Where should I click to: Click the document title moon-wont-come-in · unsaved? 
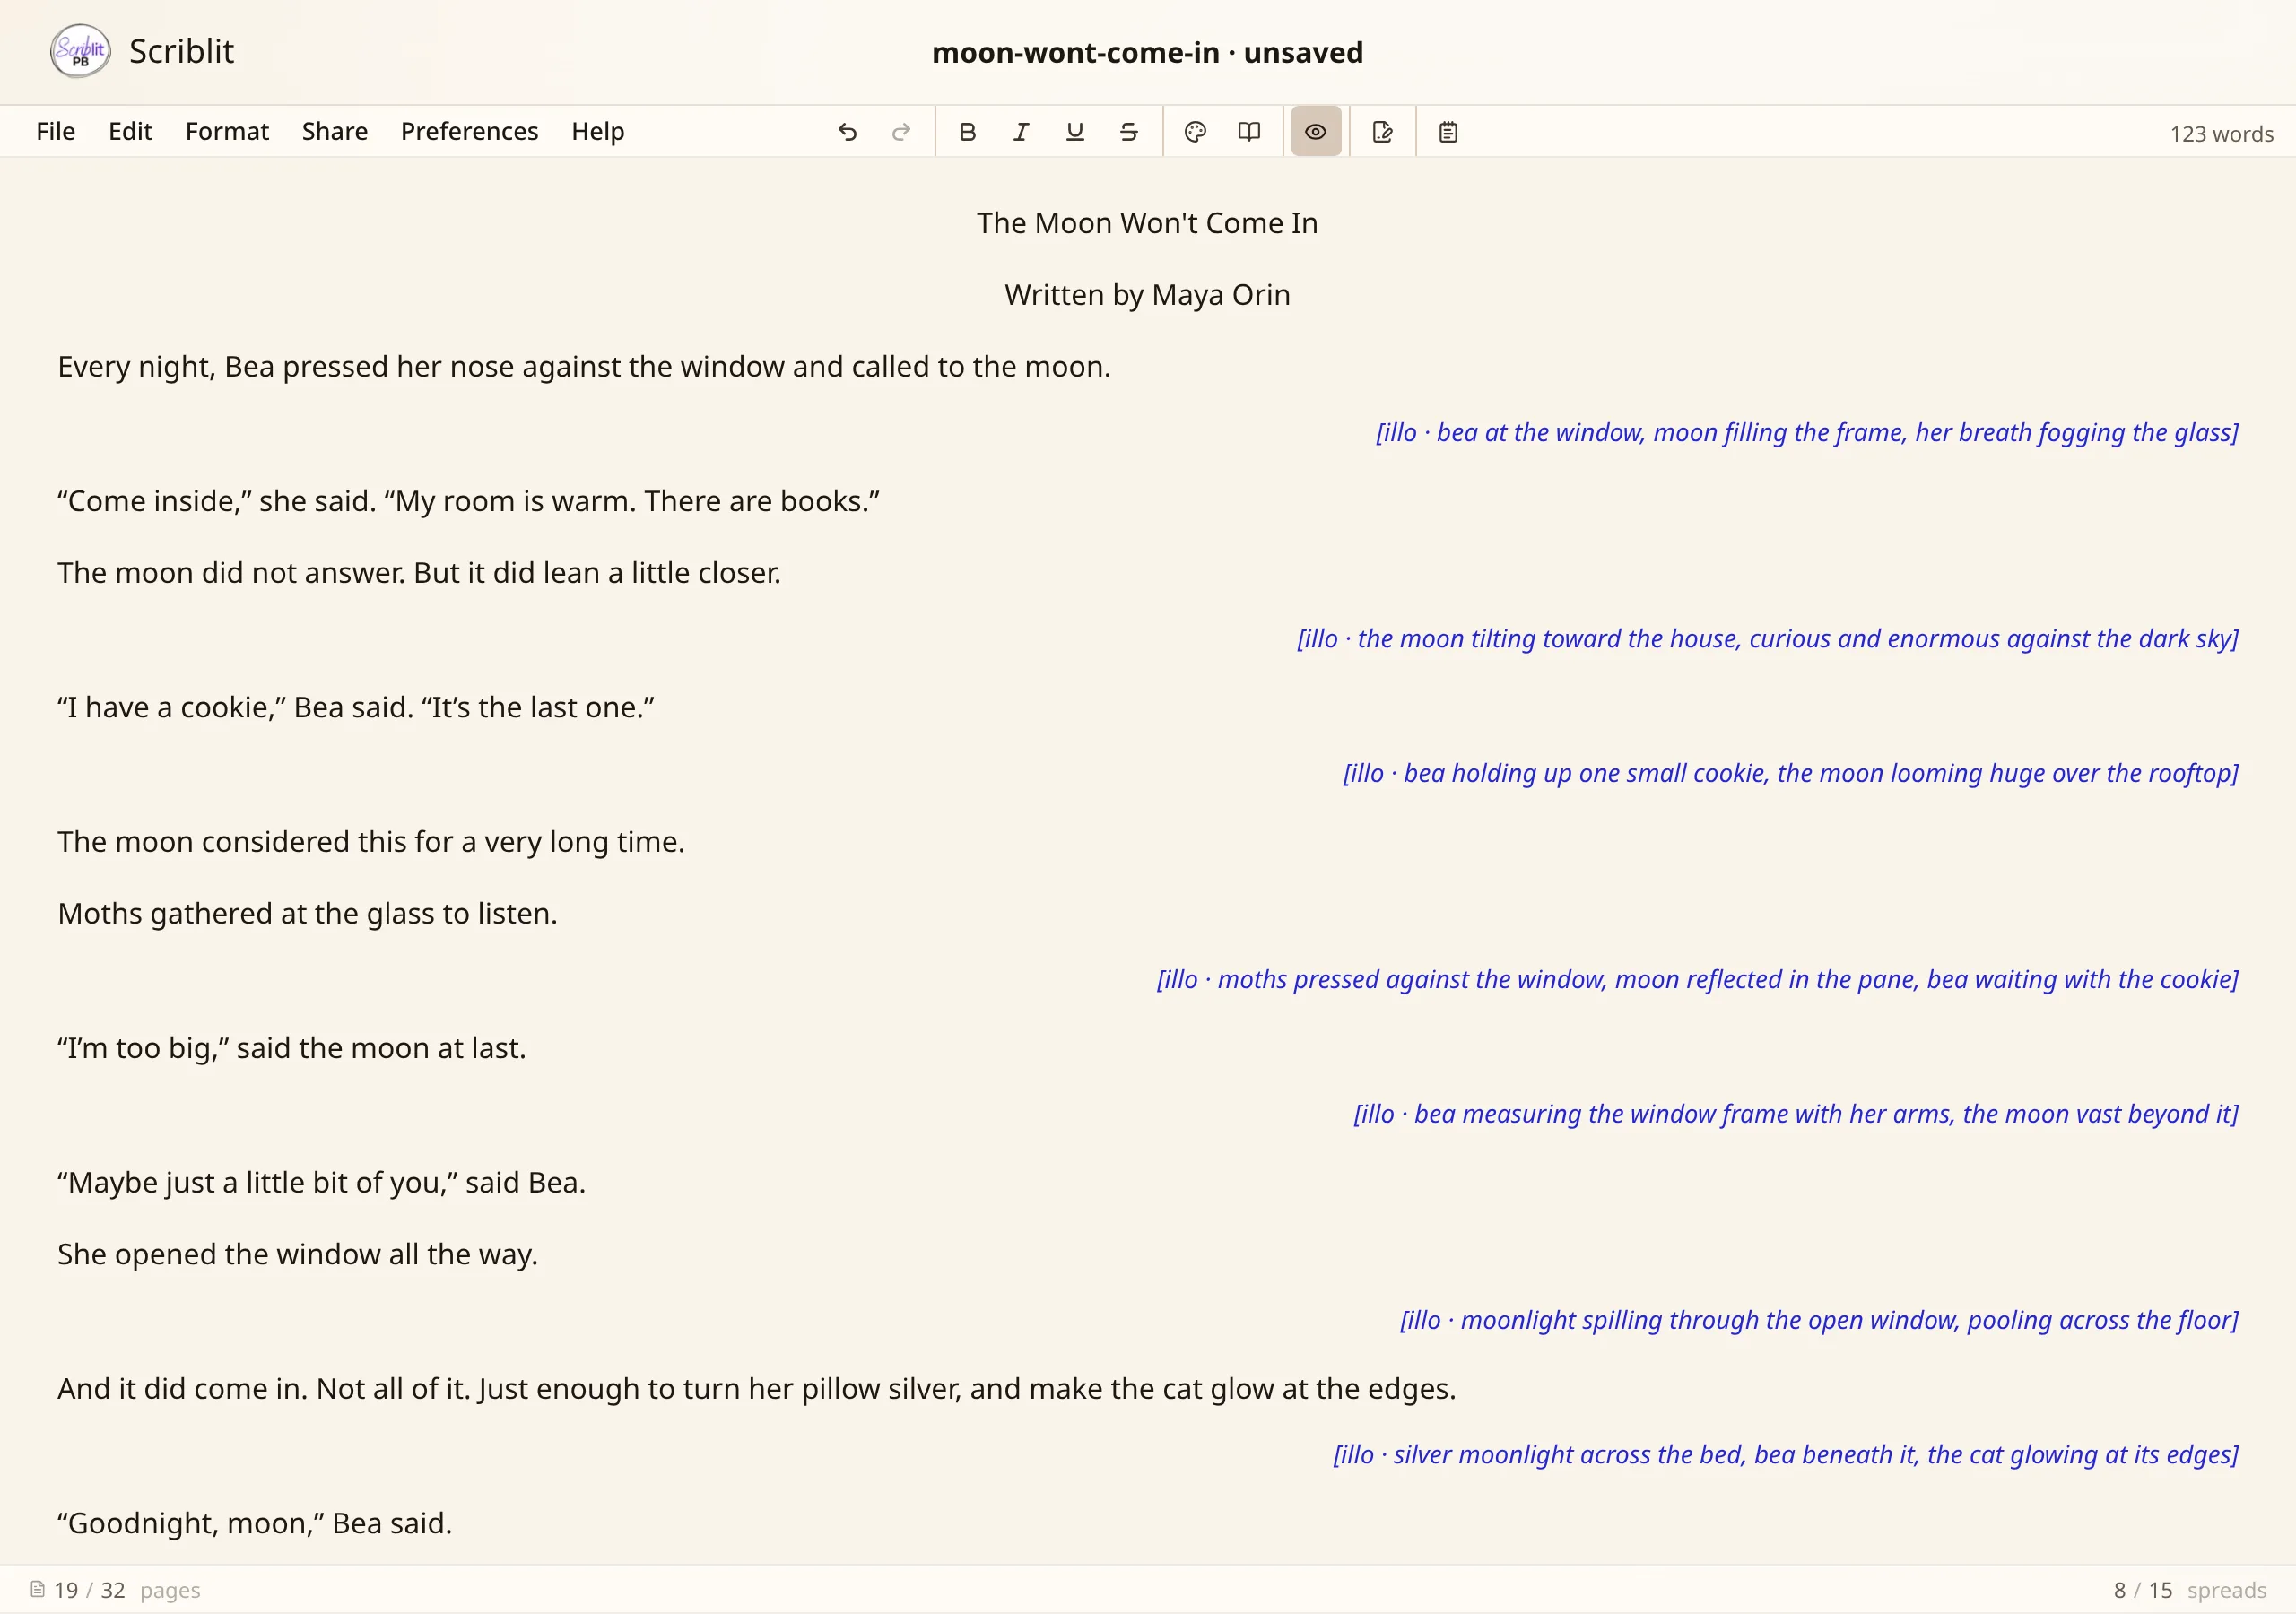[1147, 52]
